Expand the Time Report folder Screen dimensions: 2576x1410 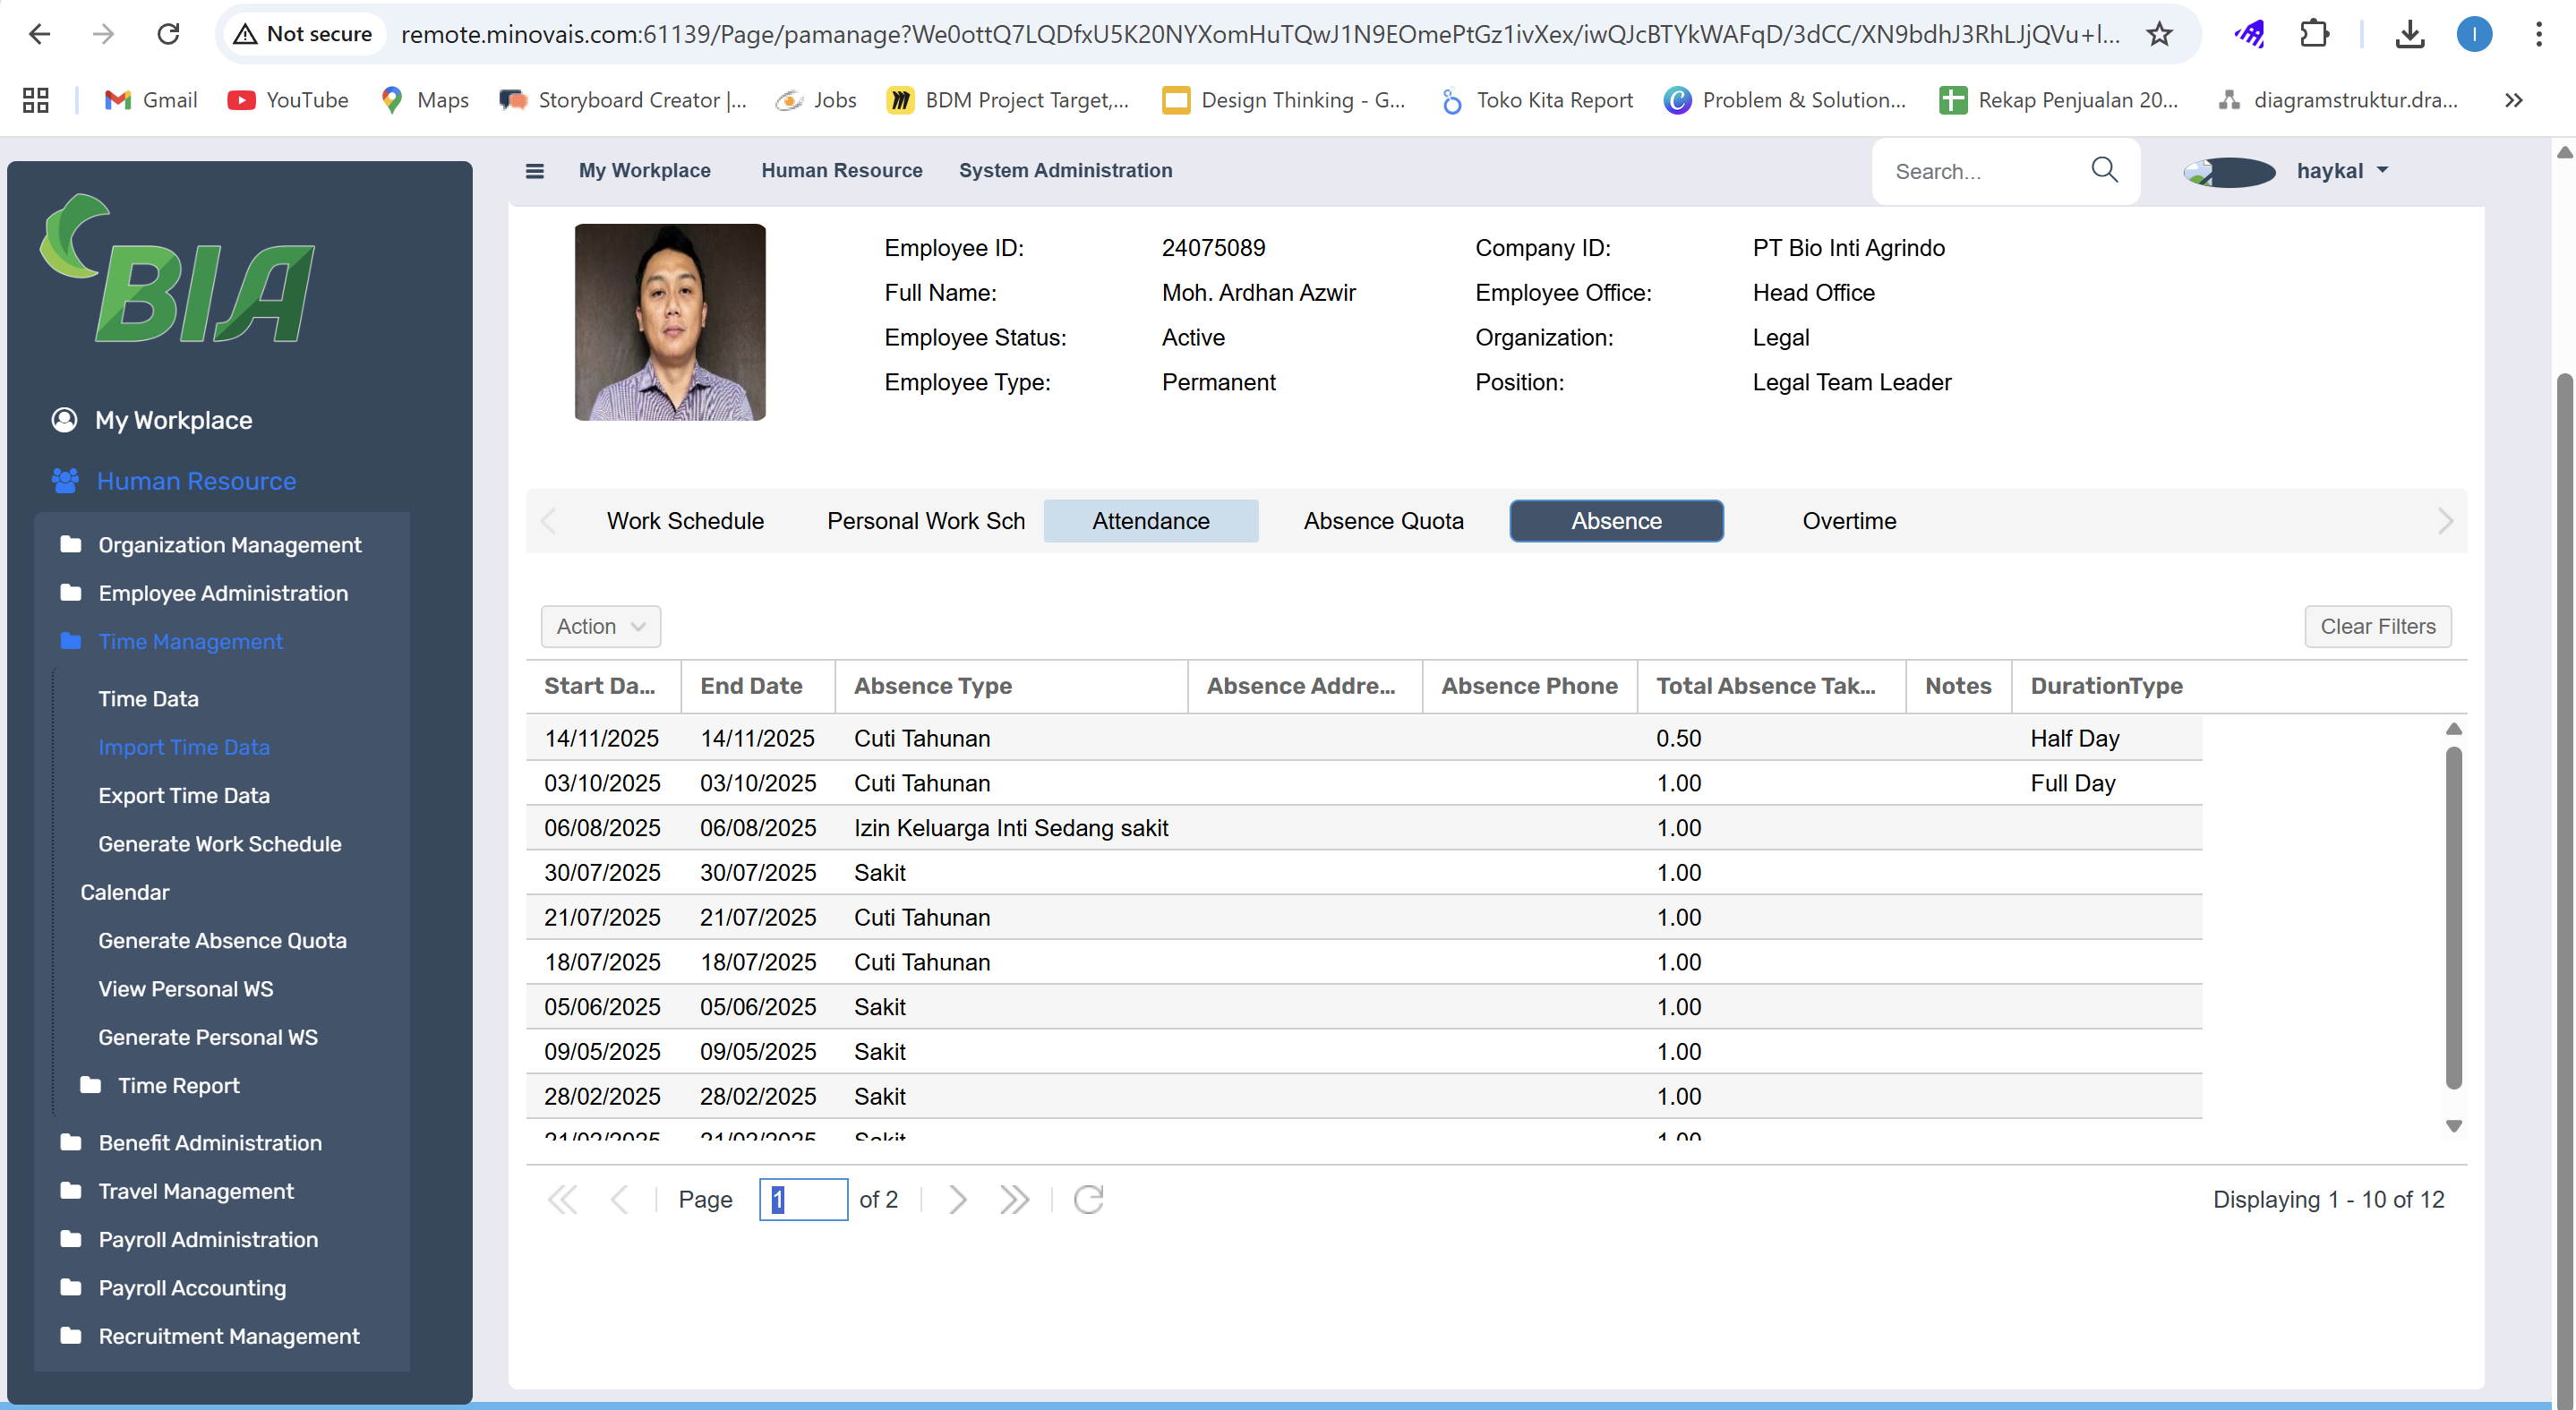click(178, 1085)
